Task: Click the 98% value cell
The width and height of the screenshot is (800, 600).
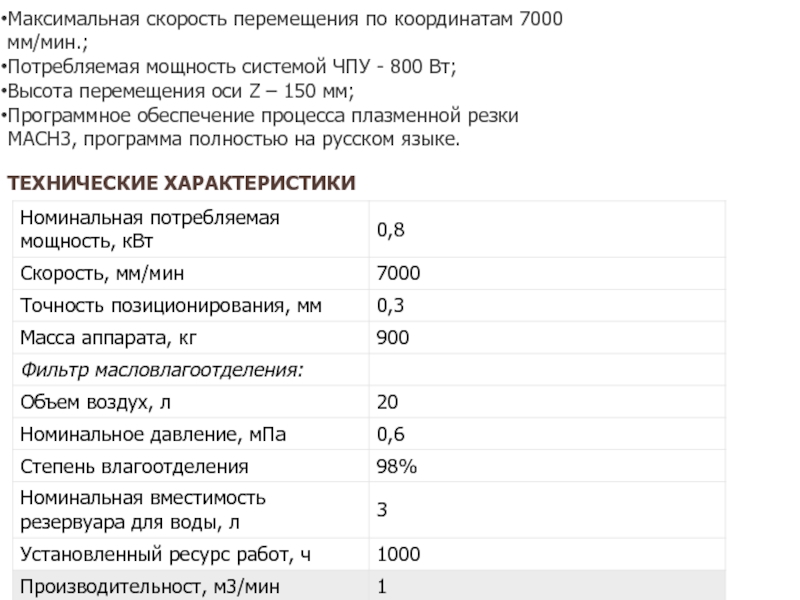Action: pos(547,466)
